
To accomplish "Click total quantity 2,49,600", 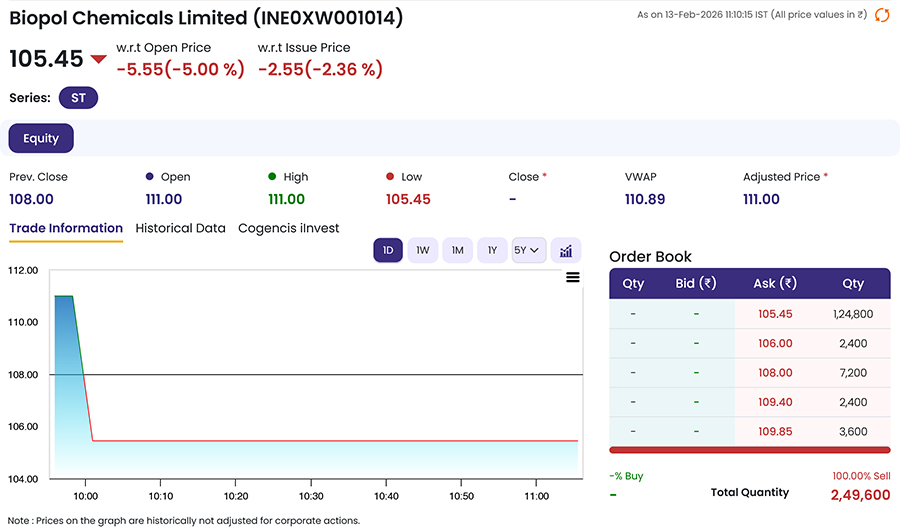I will click(860, 495).
